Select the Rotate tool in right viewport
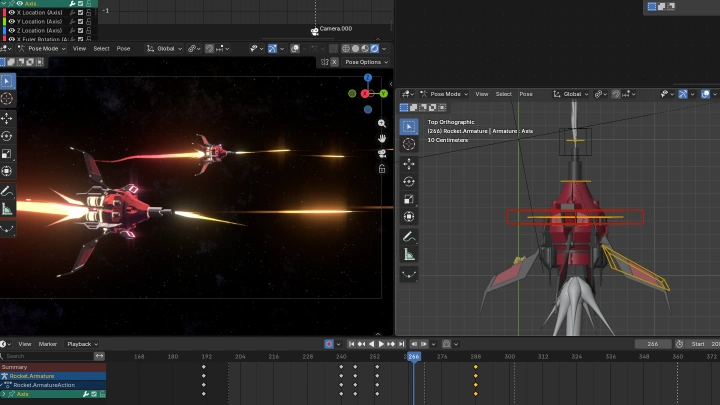This screenshot has width=720, height=405. [x=409, y=182]
